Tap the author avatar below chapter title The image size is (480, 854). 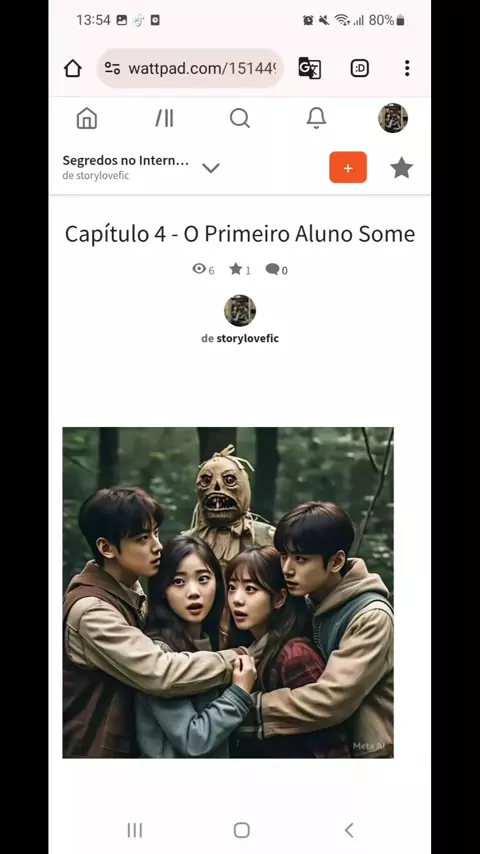240,310
